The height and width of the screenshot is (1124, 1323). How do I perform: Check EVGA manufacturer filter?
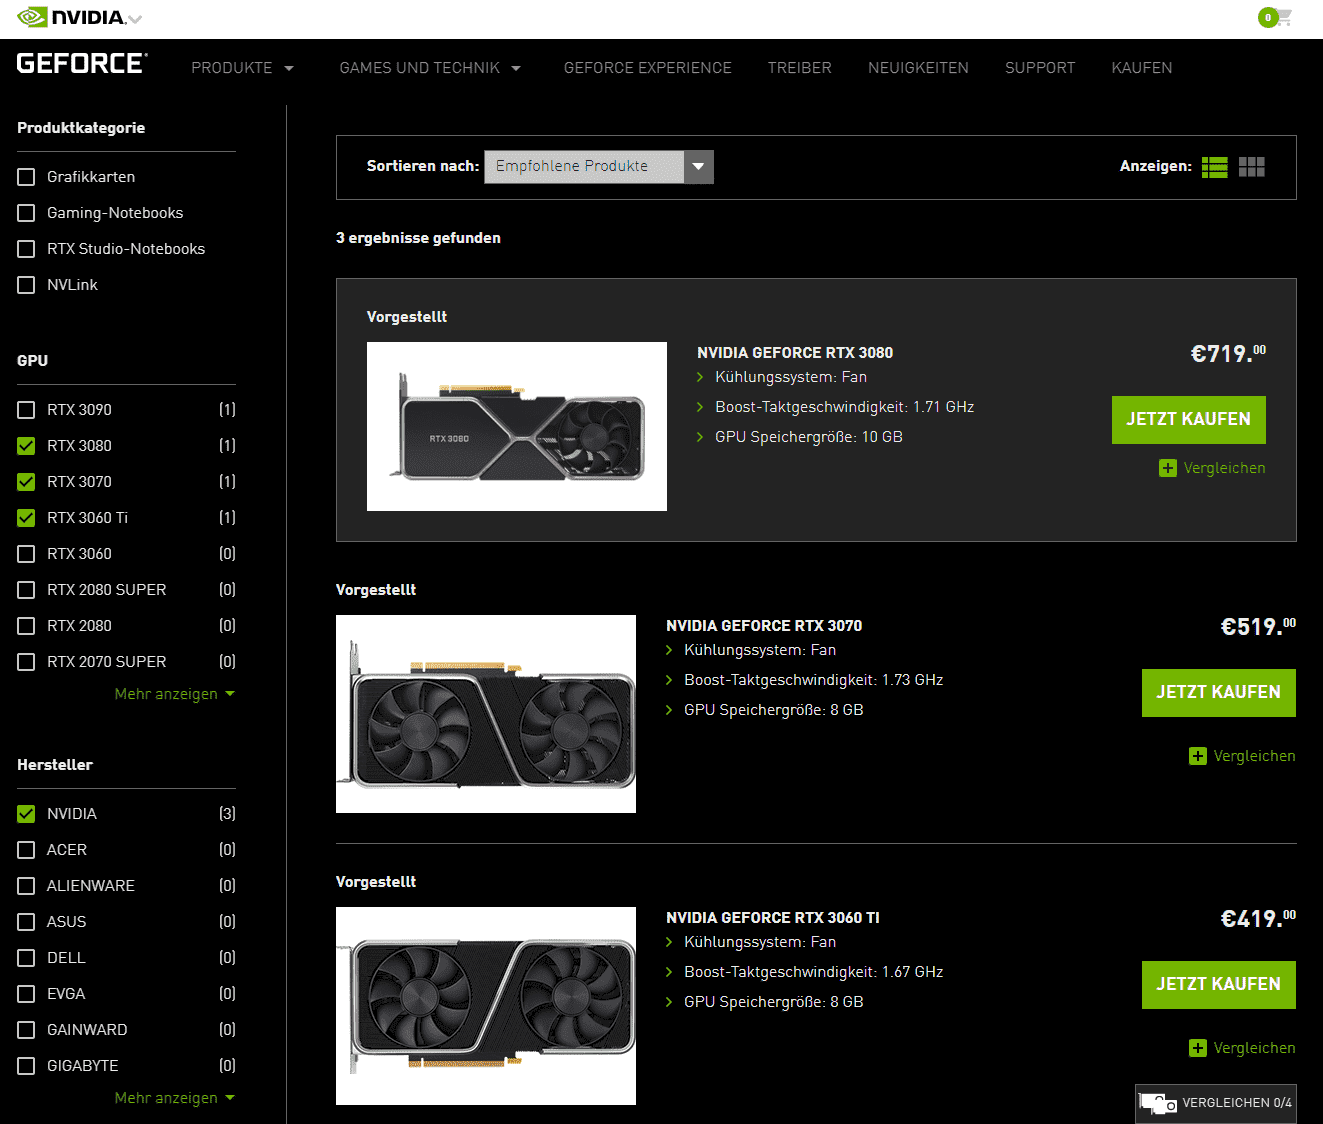pos(26,994)
